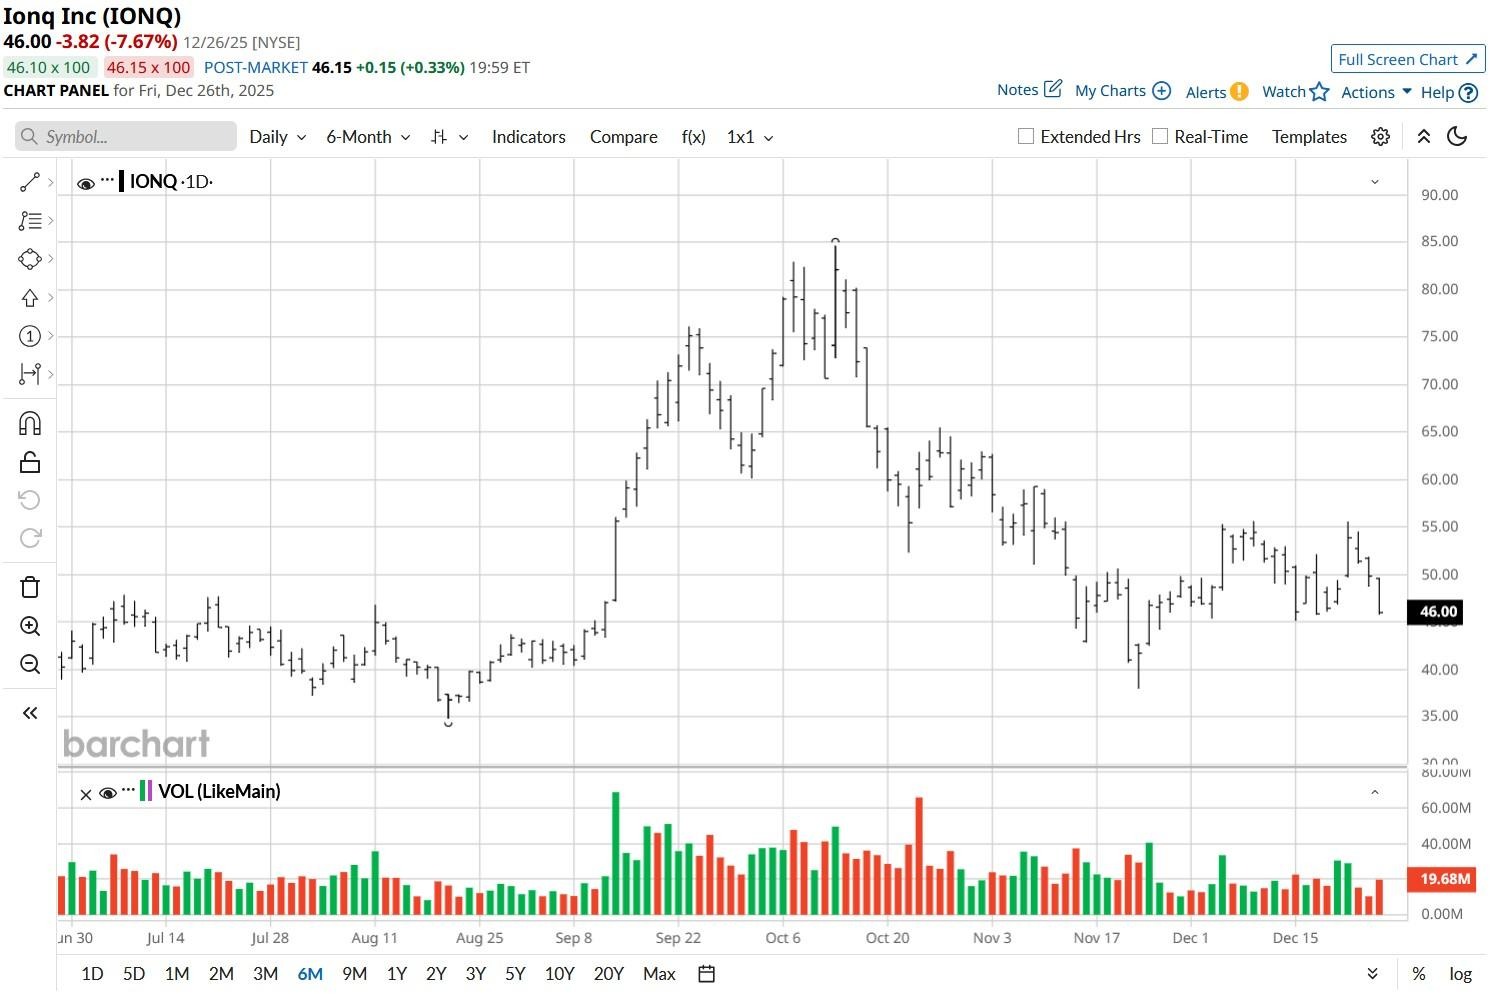Choose the shapes drawing tool
Image resolution: width=1495 pixels, height=994 pixels.
30,259
